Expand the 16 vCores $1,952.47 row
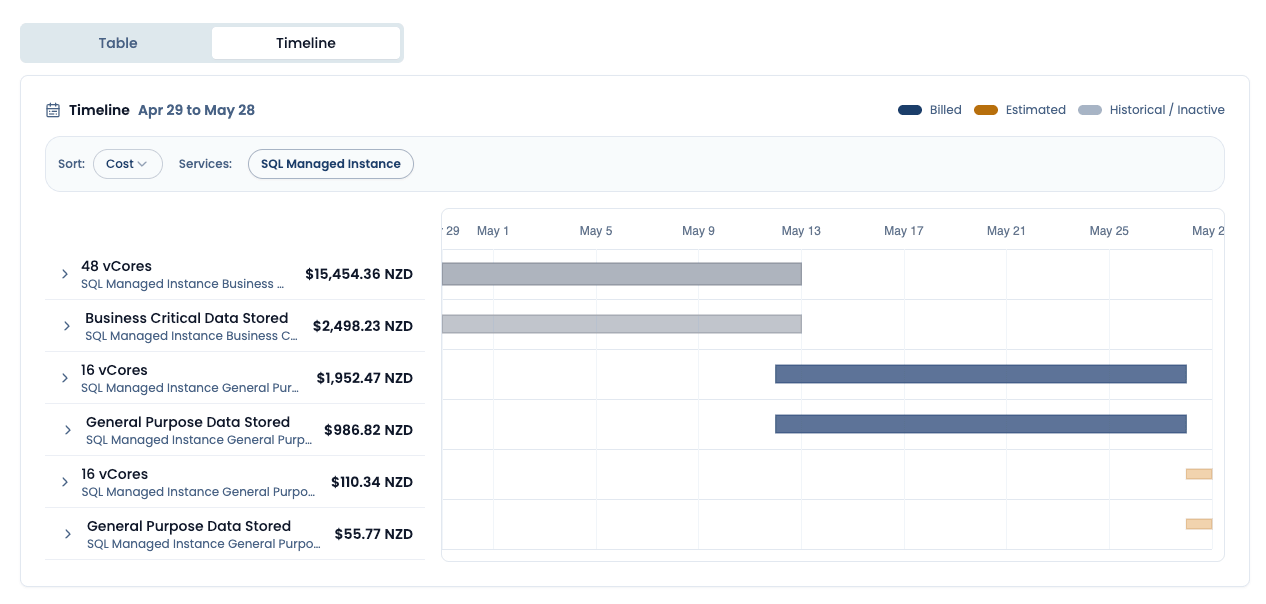The image size is (1266, 604). [x=65, y=378]
